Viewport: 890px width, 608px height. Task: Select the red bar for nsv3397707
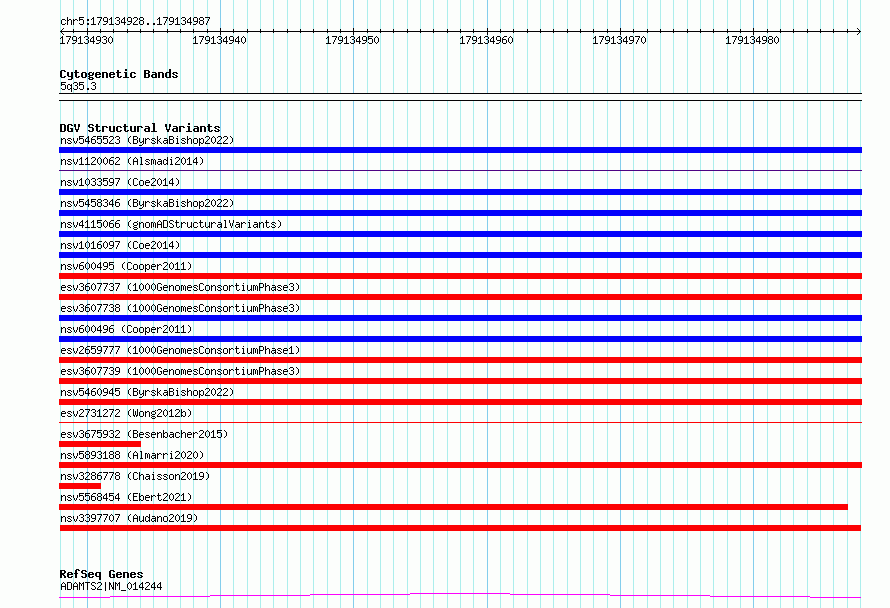pyautogui.click(x=460, y=528)
